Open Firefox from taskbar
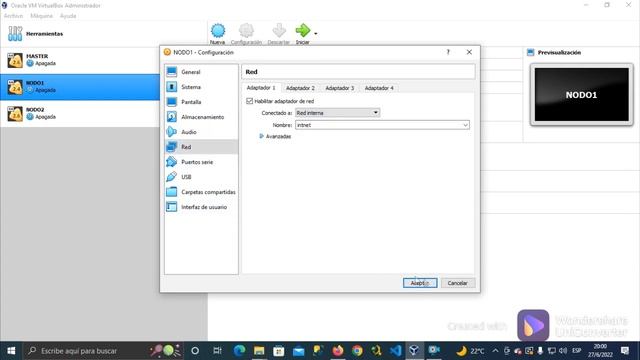This screenshot has width=640, height=360. [x=338, y=351]
